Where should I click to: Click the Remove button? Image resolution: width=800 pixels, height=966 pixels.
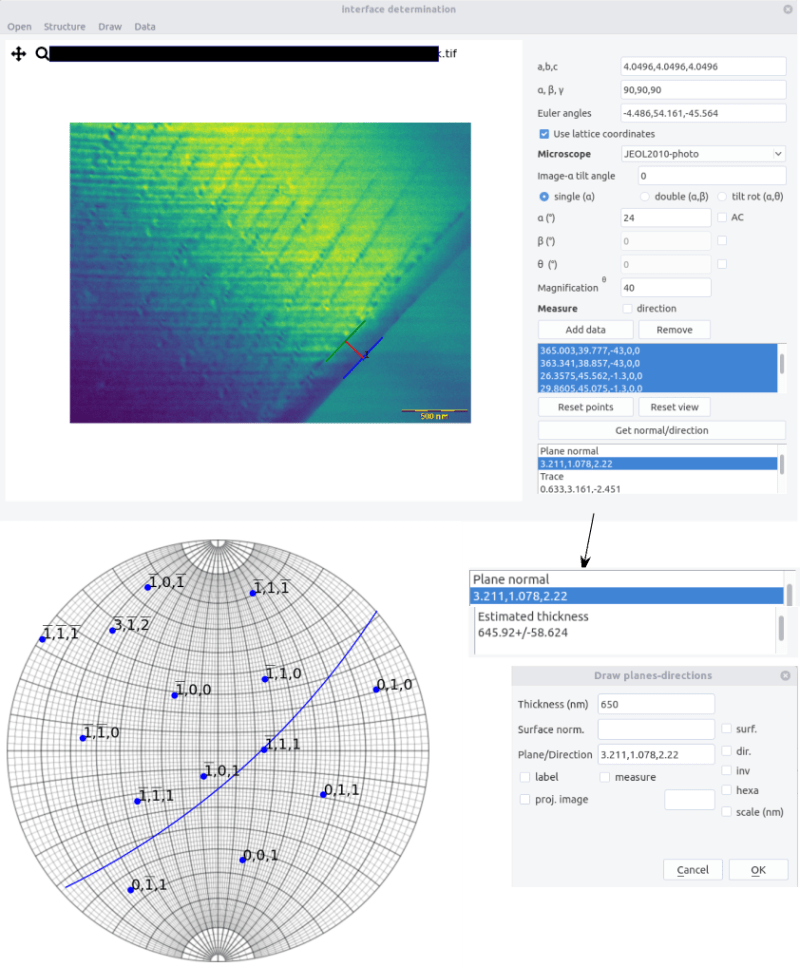tap(674, 330)
